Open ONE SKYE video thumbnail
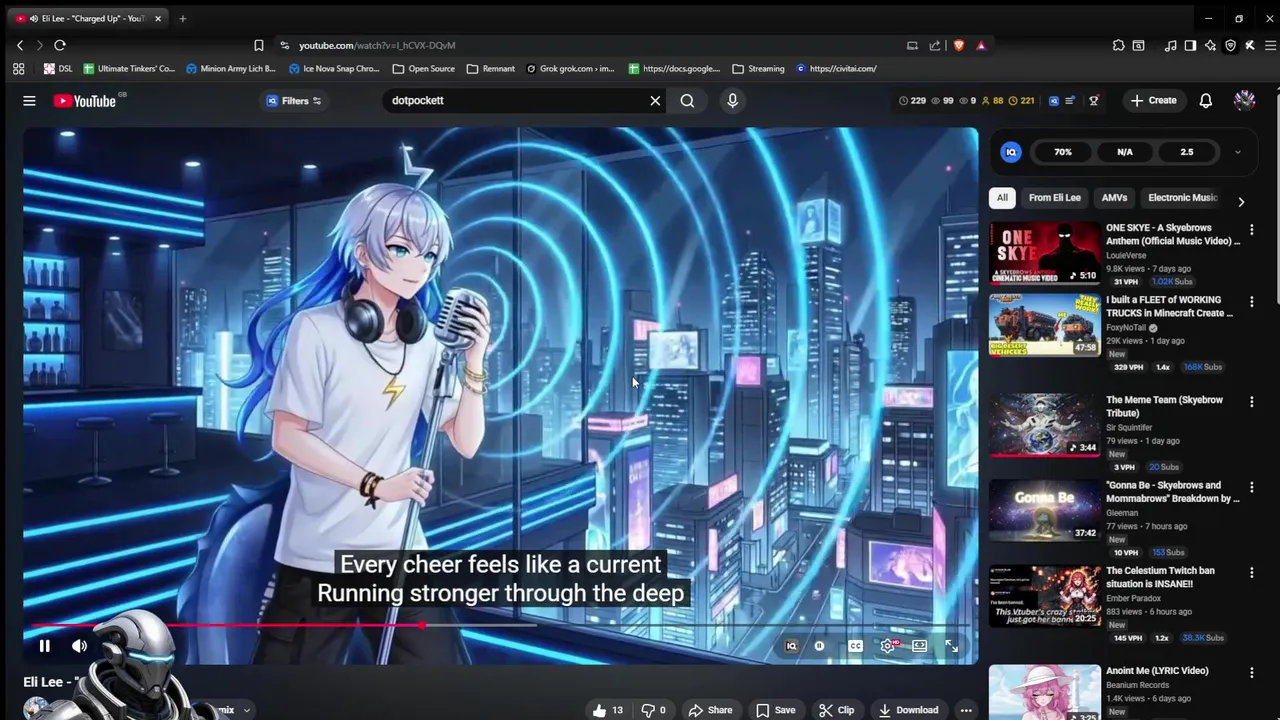 pyautogui.click(x=1045, y=253)
